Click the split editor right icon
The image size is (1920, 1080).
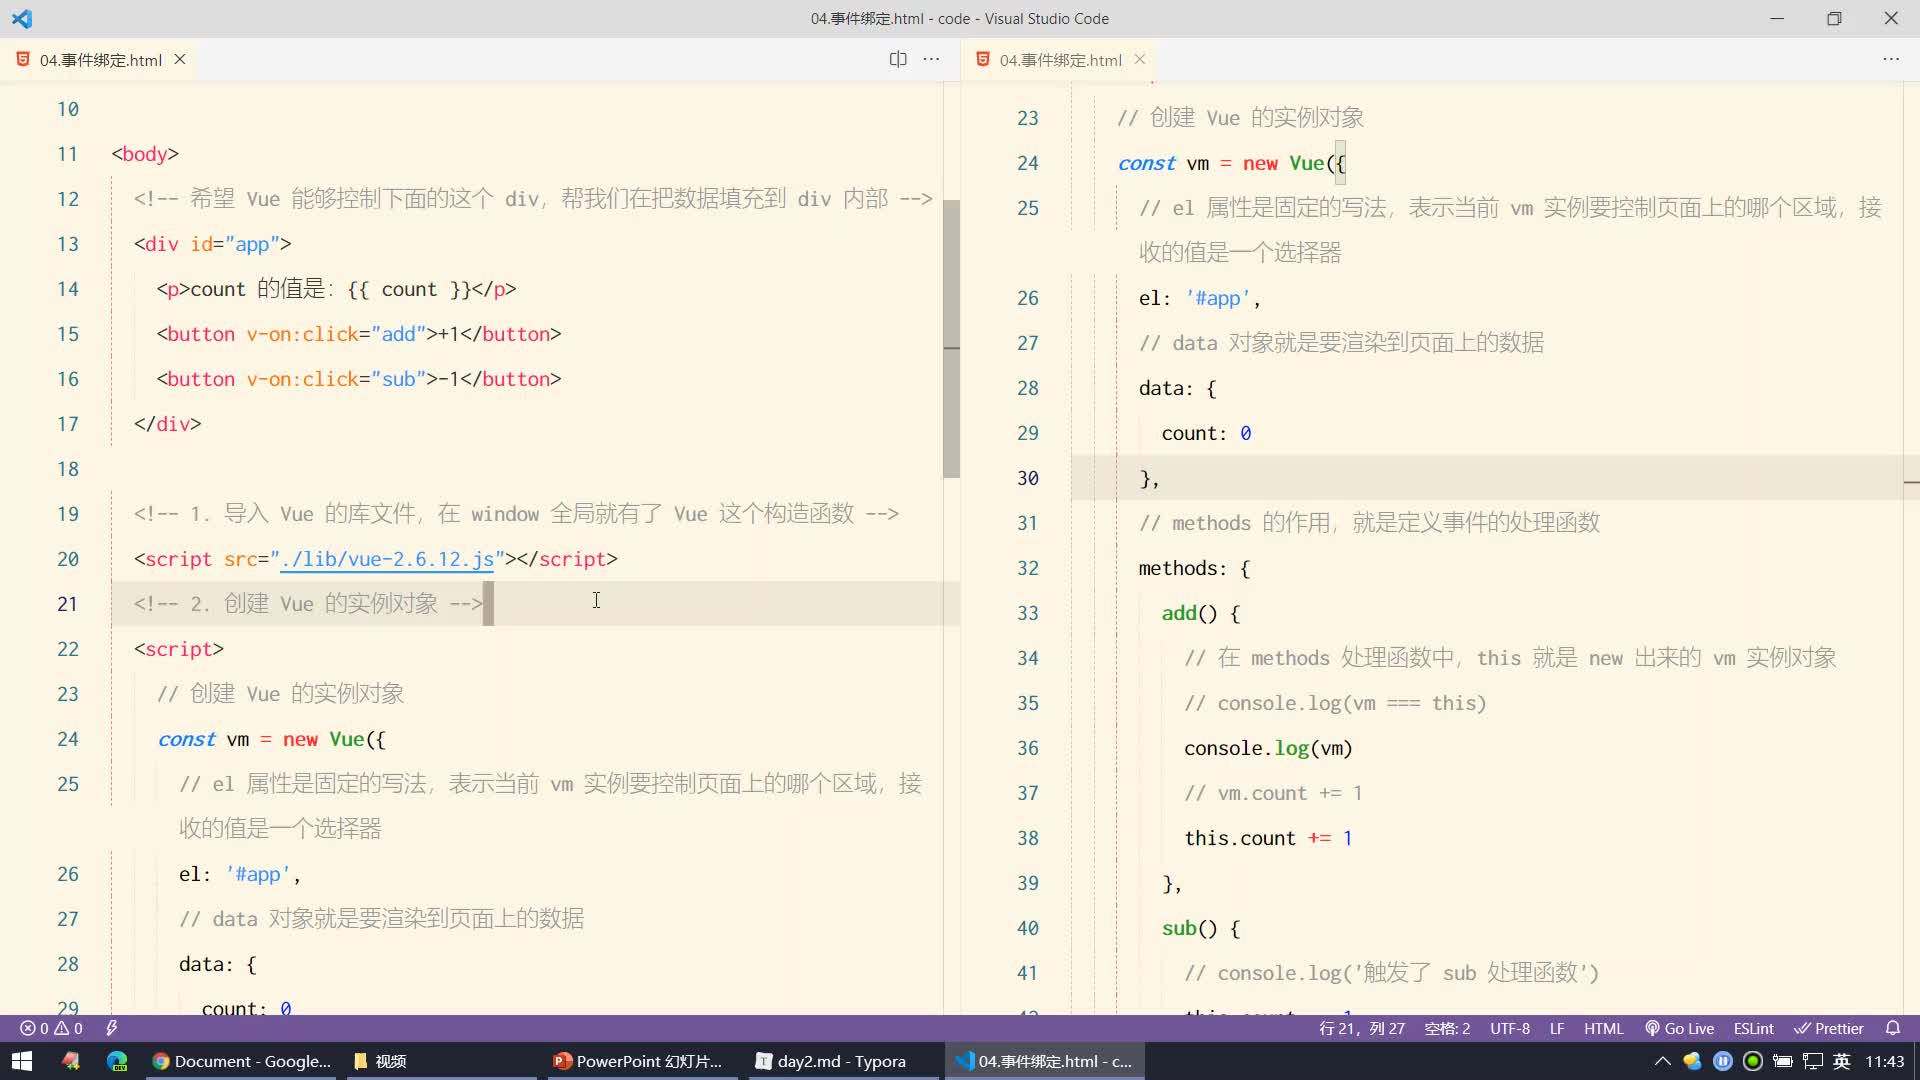click(898, 59)
